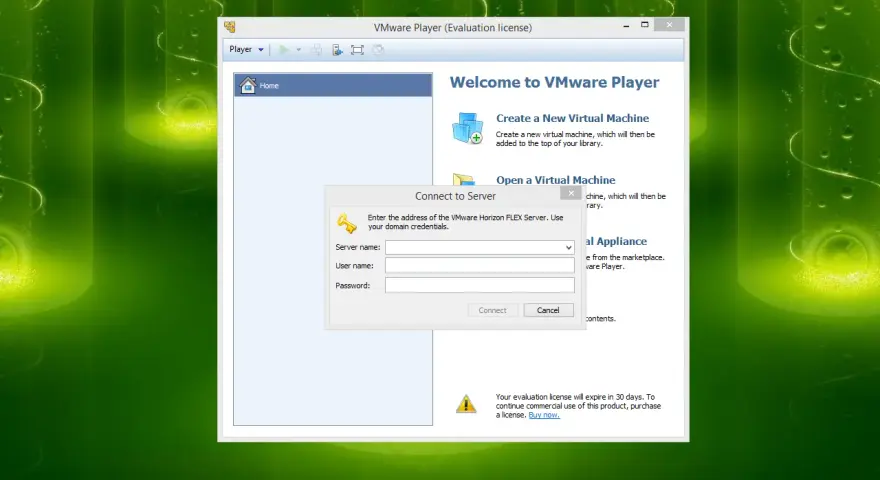This screenshot has height=480, width=880.
Task: Click the yellow warning triangle icon
Action: pyautogui.click(x=466, y=404)
